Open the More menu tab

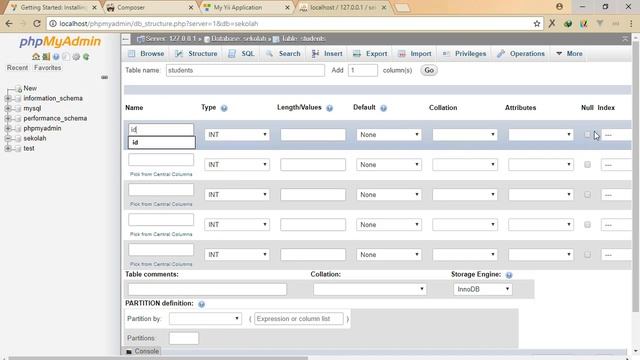[569, 54]
